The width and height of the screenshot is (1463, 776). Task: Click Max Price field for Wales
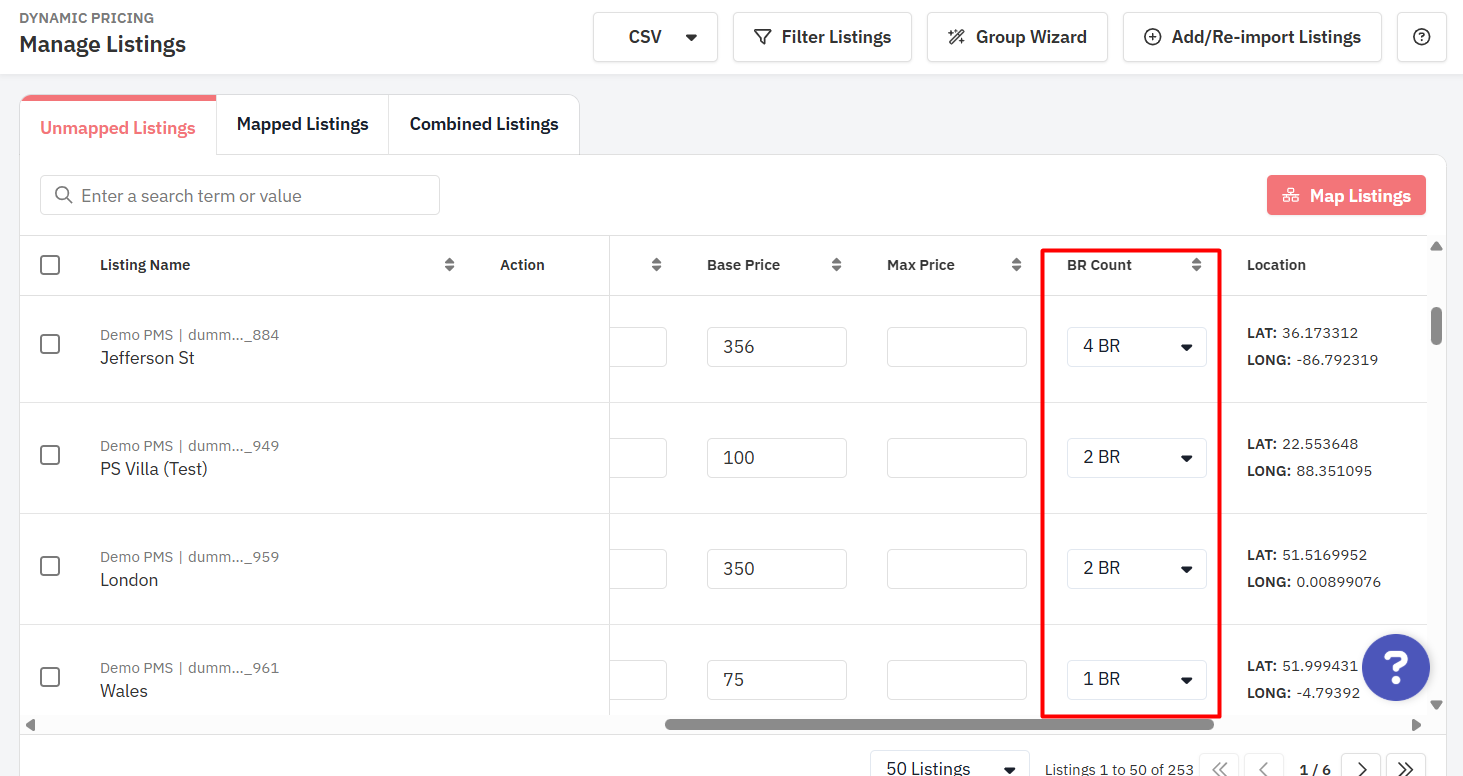(x=957, y=680)
